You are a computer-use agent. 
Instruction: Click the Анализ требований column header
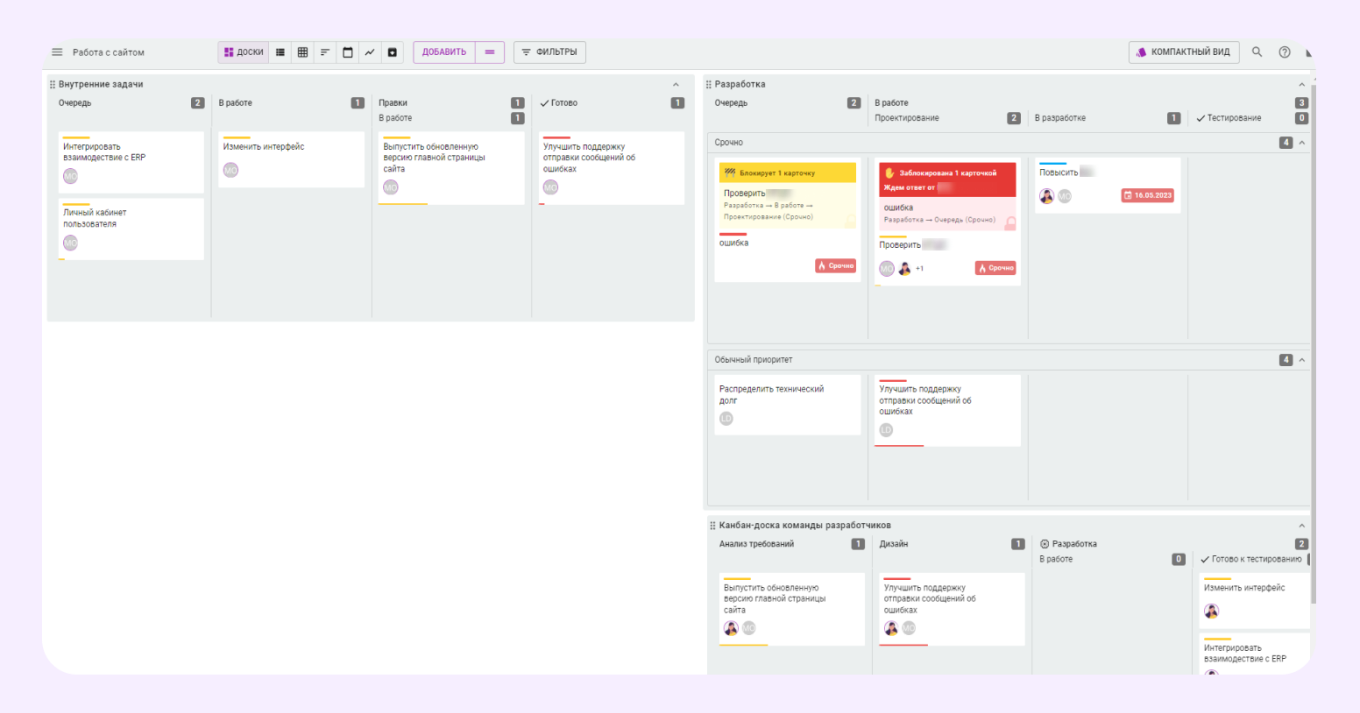pos(757,544)
